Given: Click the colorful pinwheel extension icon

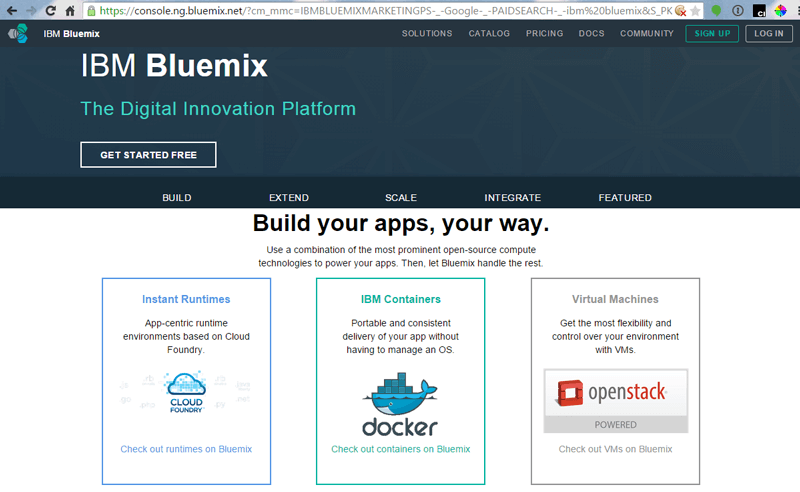Looking at the screenshot, I should (x=780, y=10).
